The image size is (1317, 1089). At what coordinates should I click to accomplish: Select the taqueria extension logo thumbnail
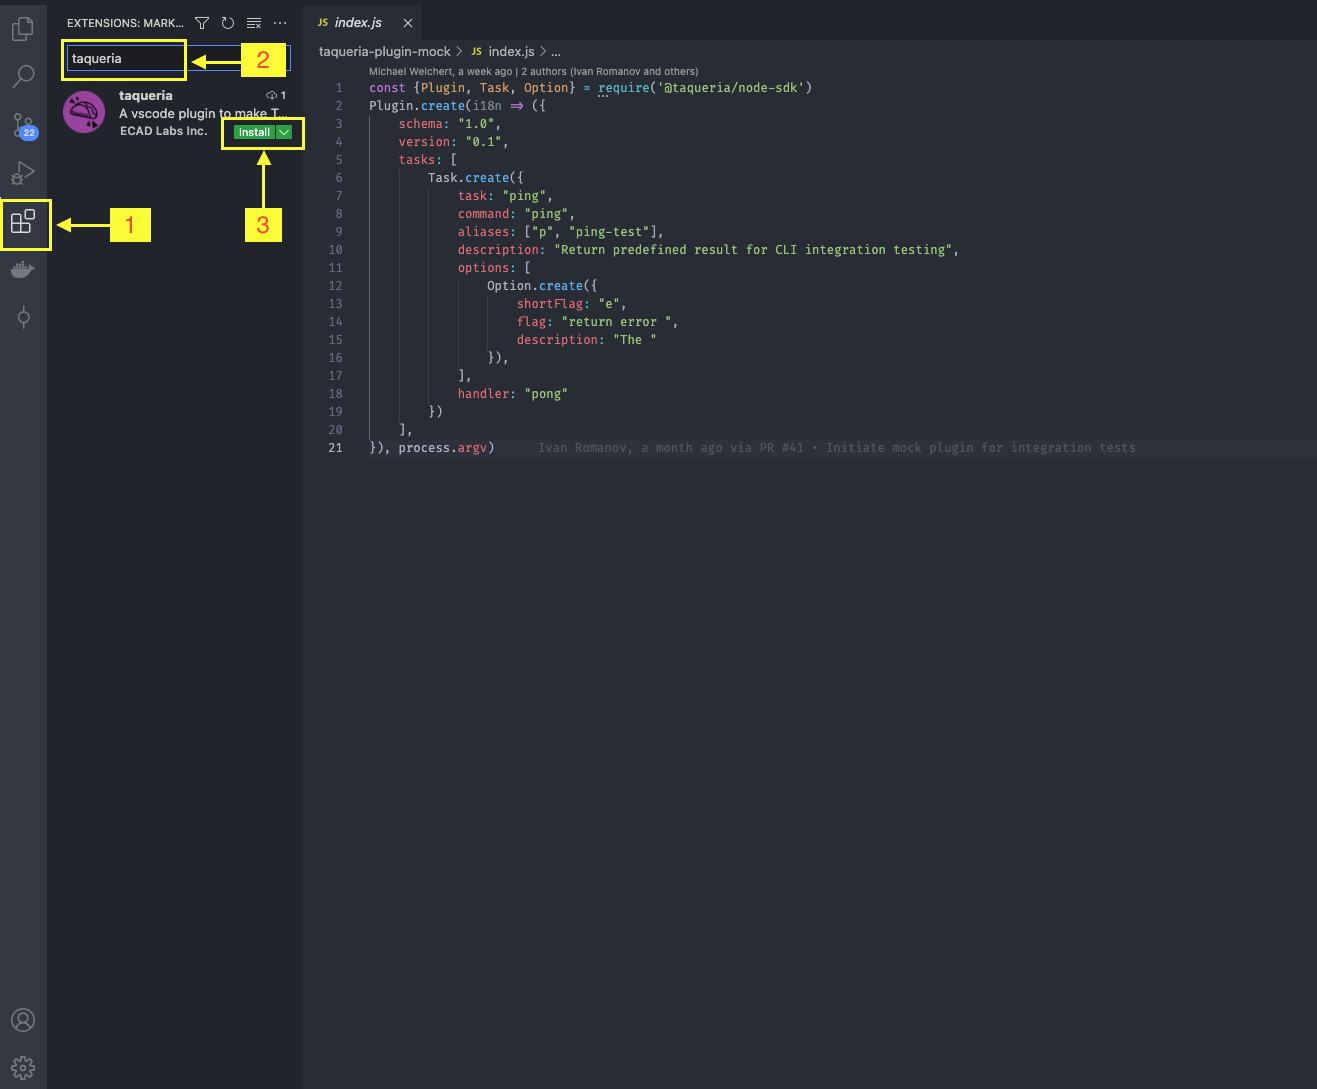pos(84,113)
